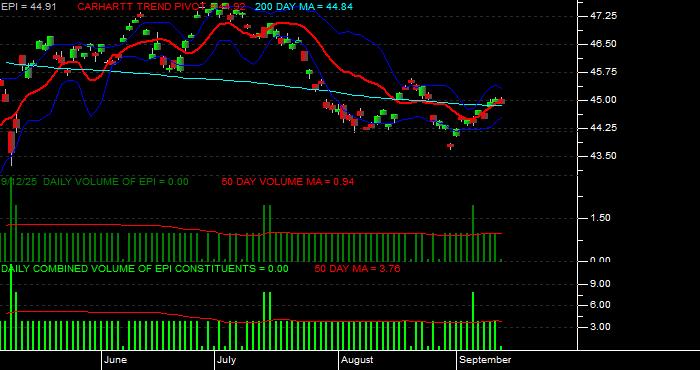700x370 pixels.
Task: Click the 47.25 price axis value
Action: point(604,16)
